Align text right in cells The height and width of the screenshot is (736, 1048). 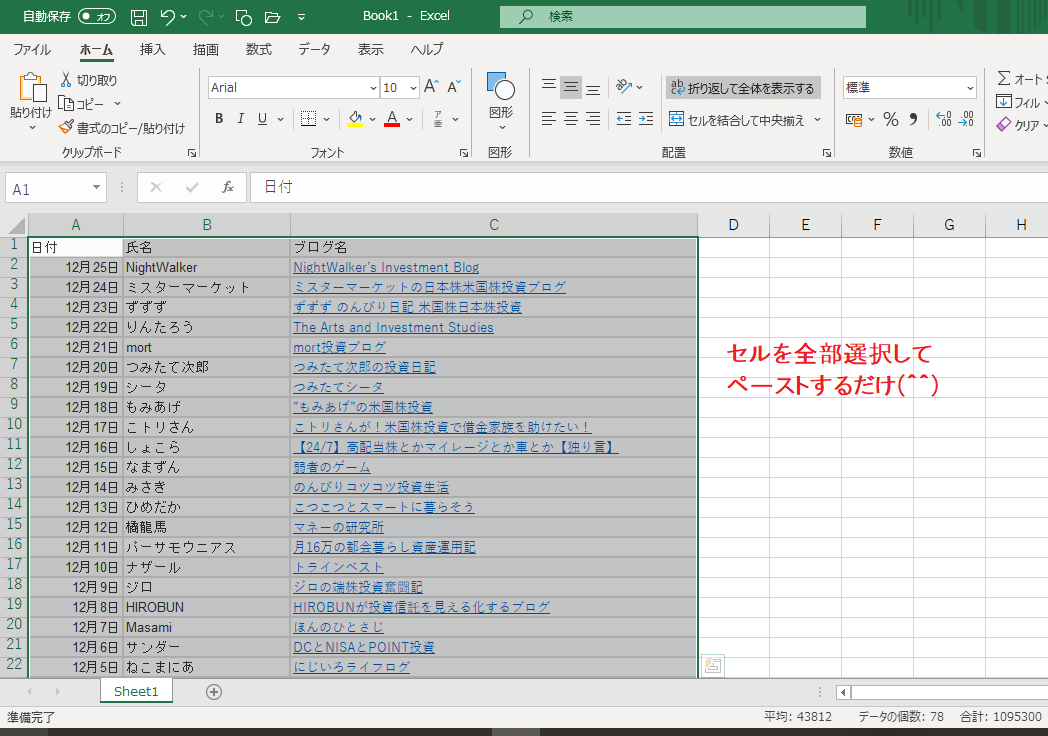(593, 119)
